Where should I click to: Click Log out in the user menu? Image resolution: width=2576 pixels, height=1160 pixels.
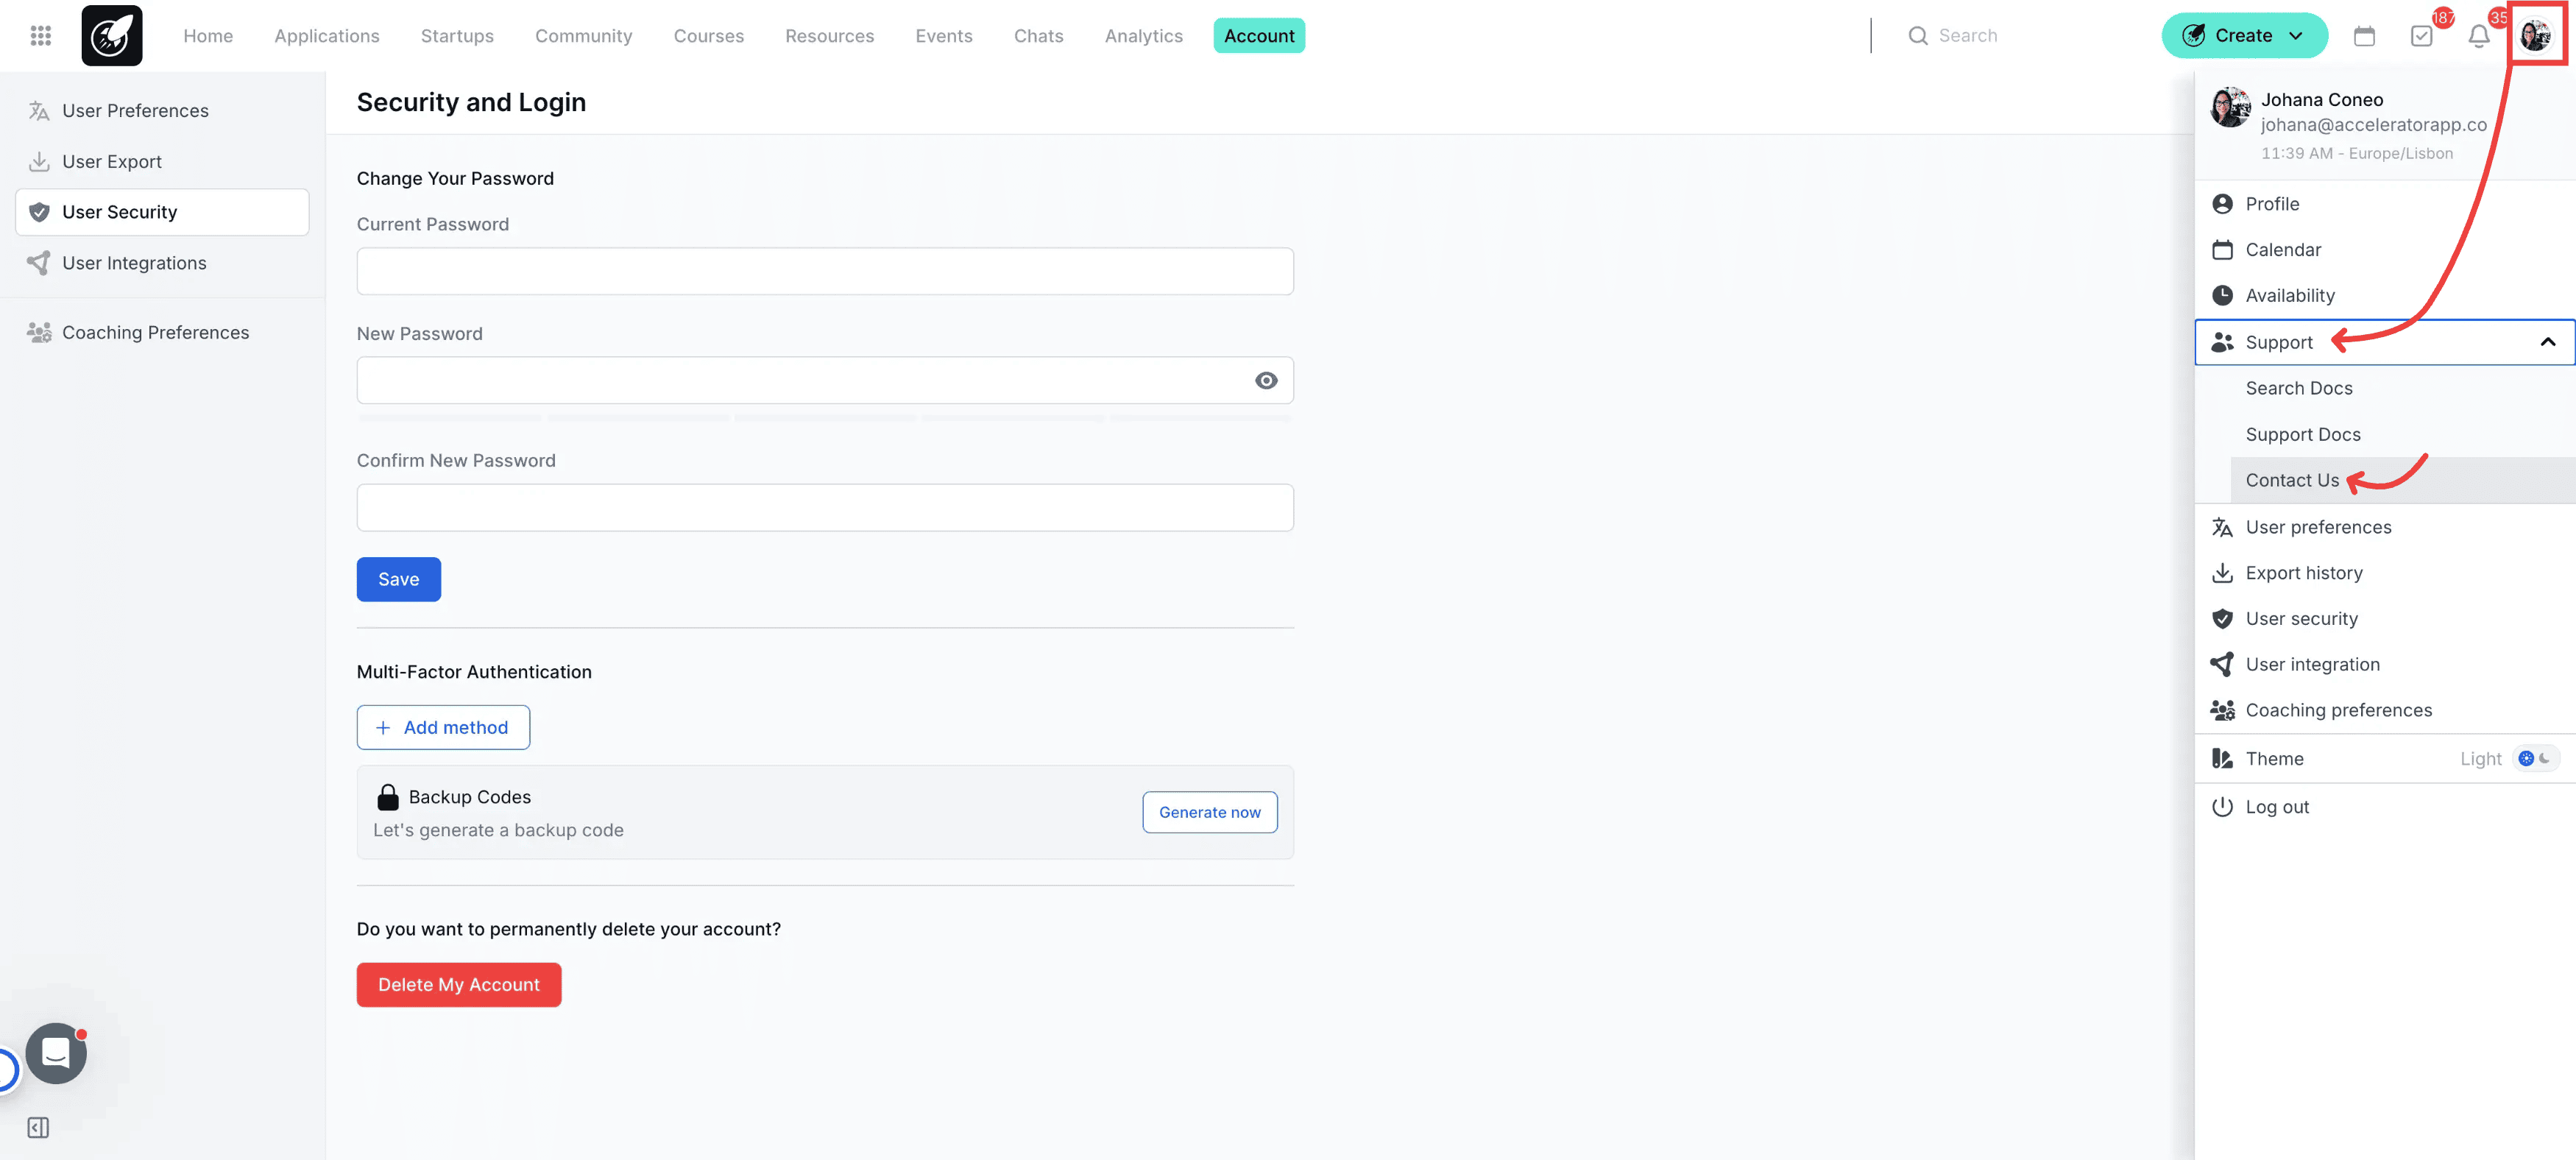pyautogui.click(x=2277, y=806)
